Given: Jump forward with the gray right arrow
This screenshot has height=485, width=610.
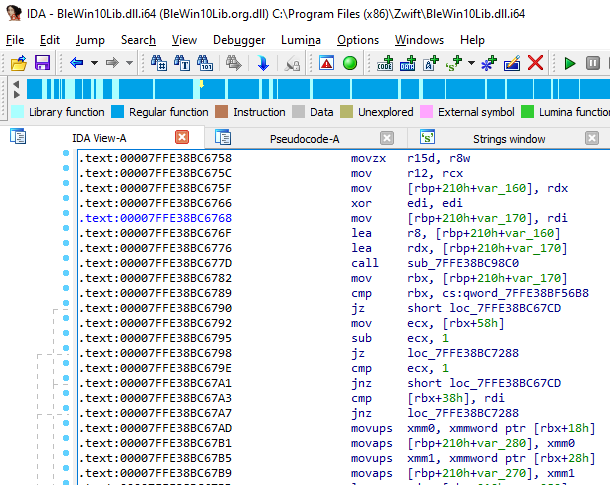Looking at the screenshot, I should coord(112,63).
